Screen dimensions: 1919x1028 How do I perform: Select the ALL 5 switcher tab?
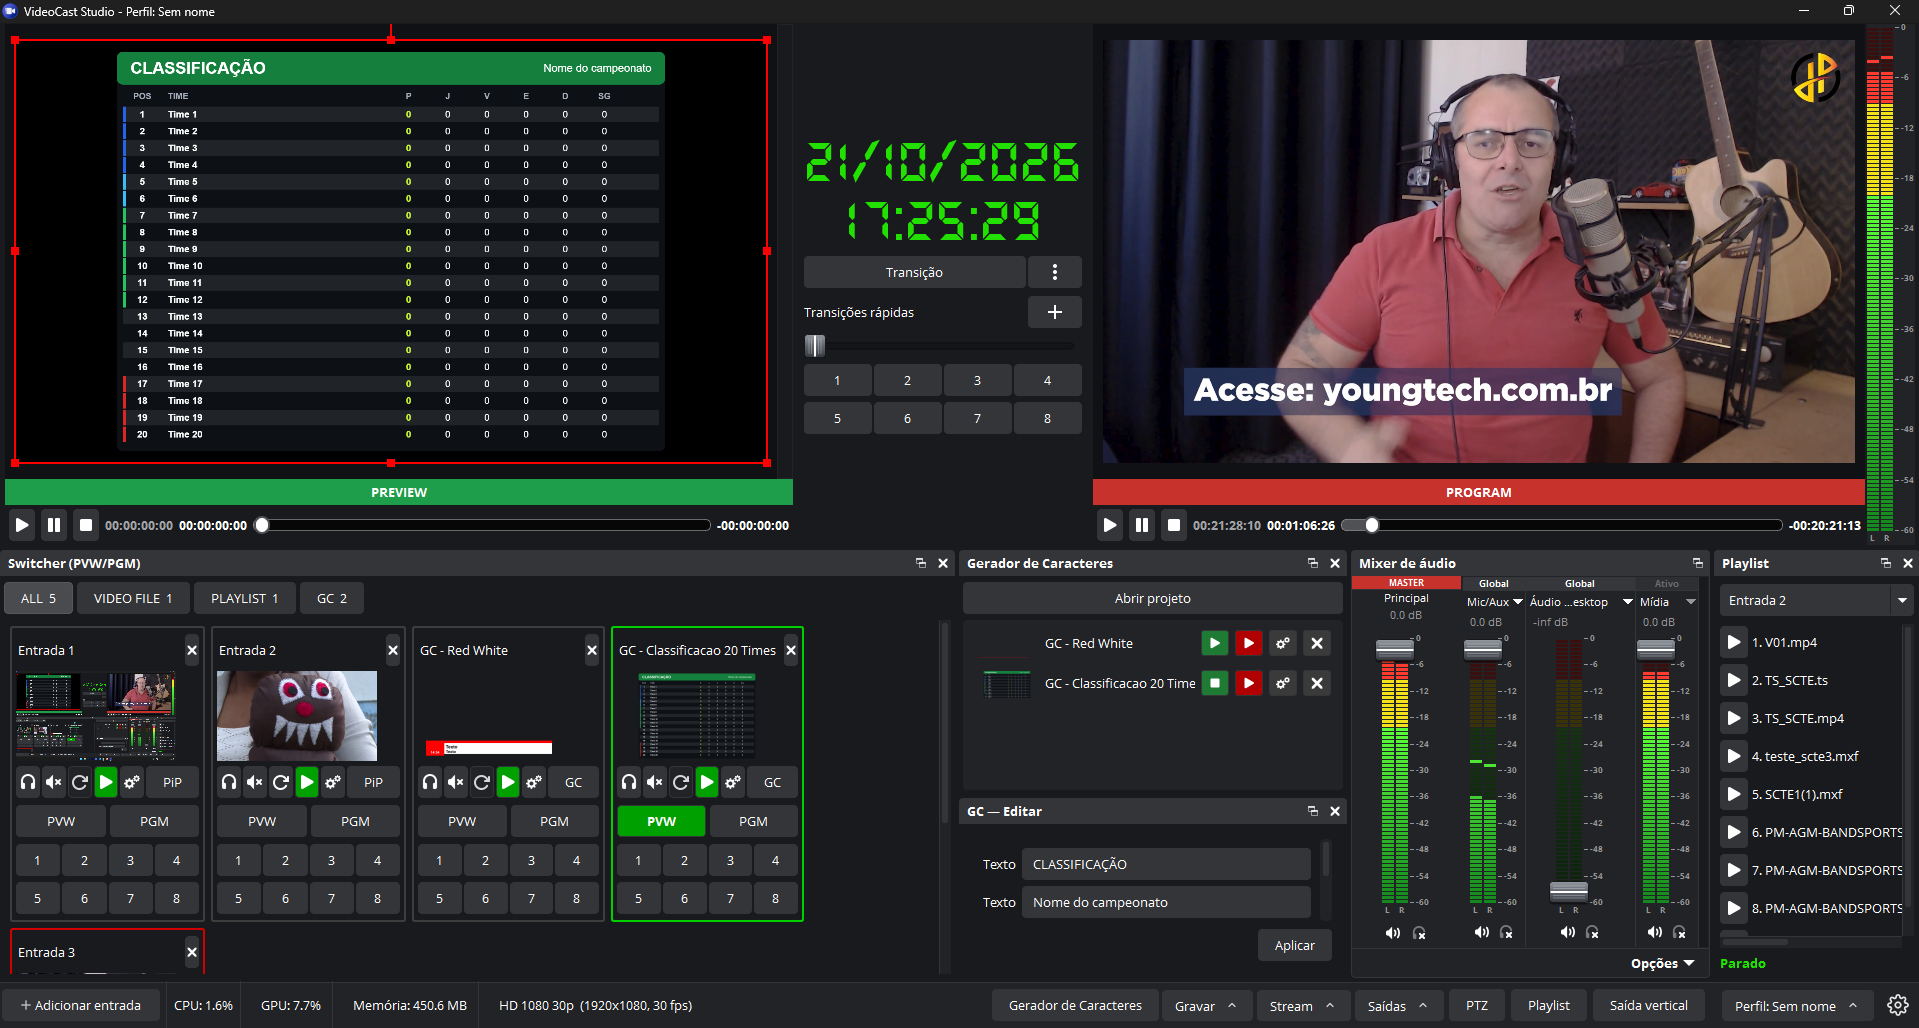coord(38,598)
